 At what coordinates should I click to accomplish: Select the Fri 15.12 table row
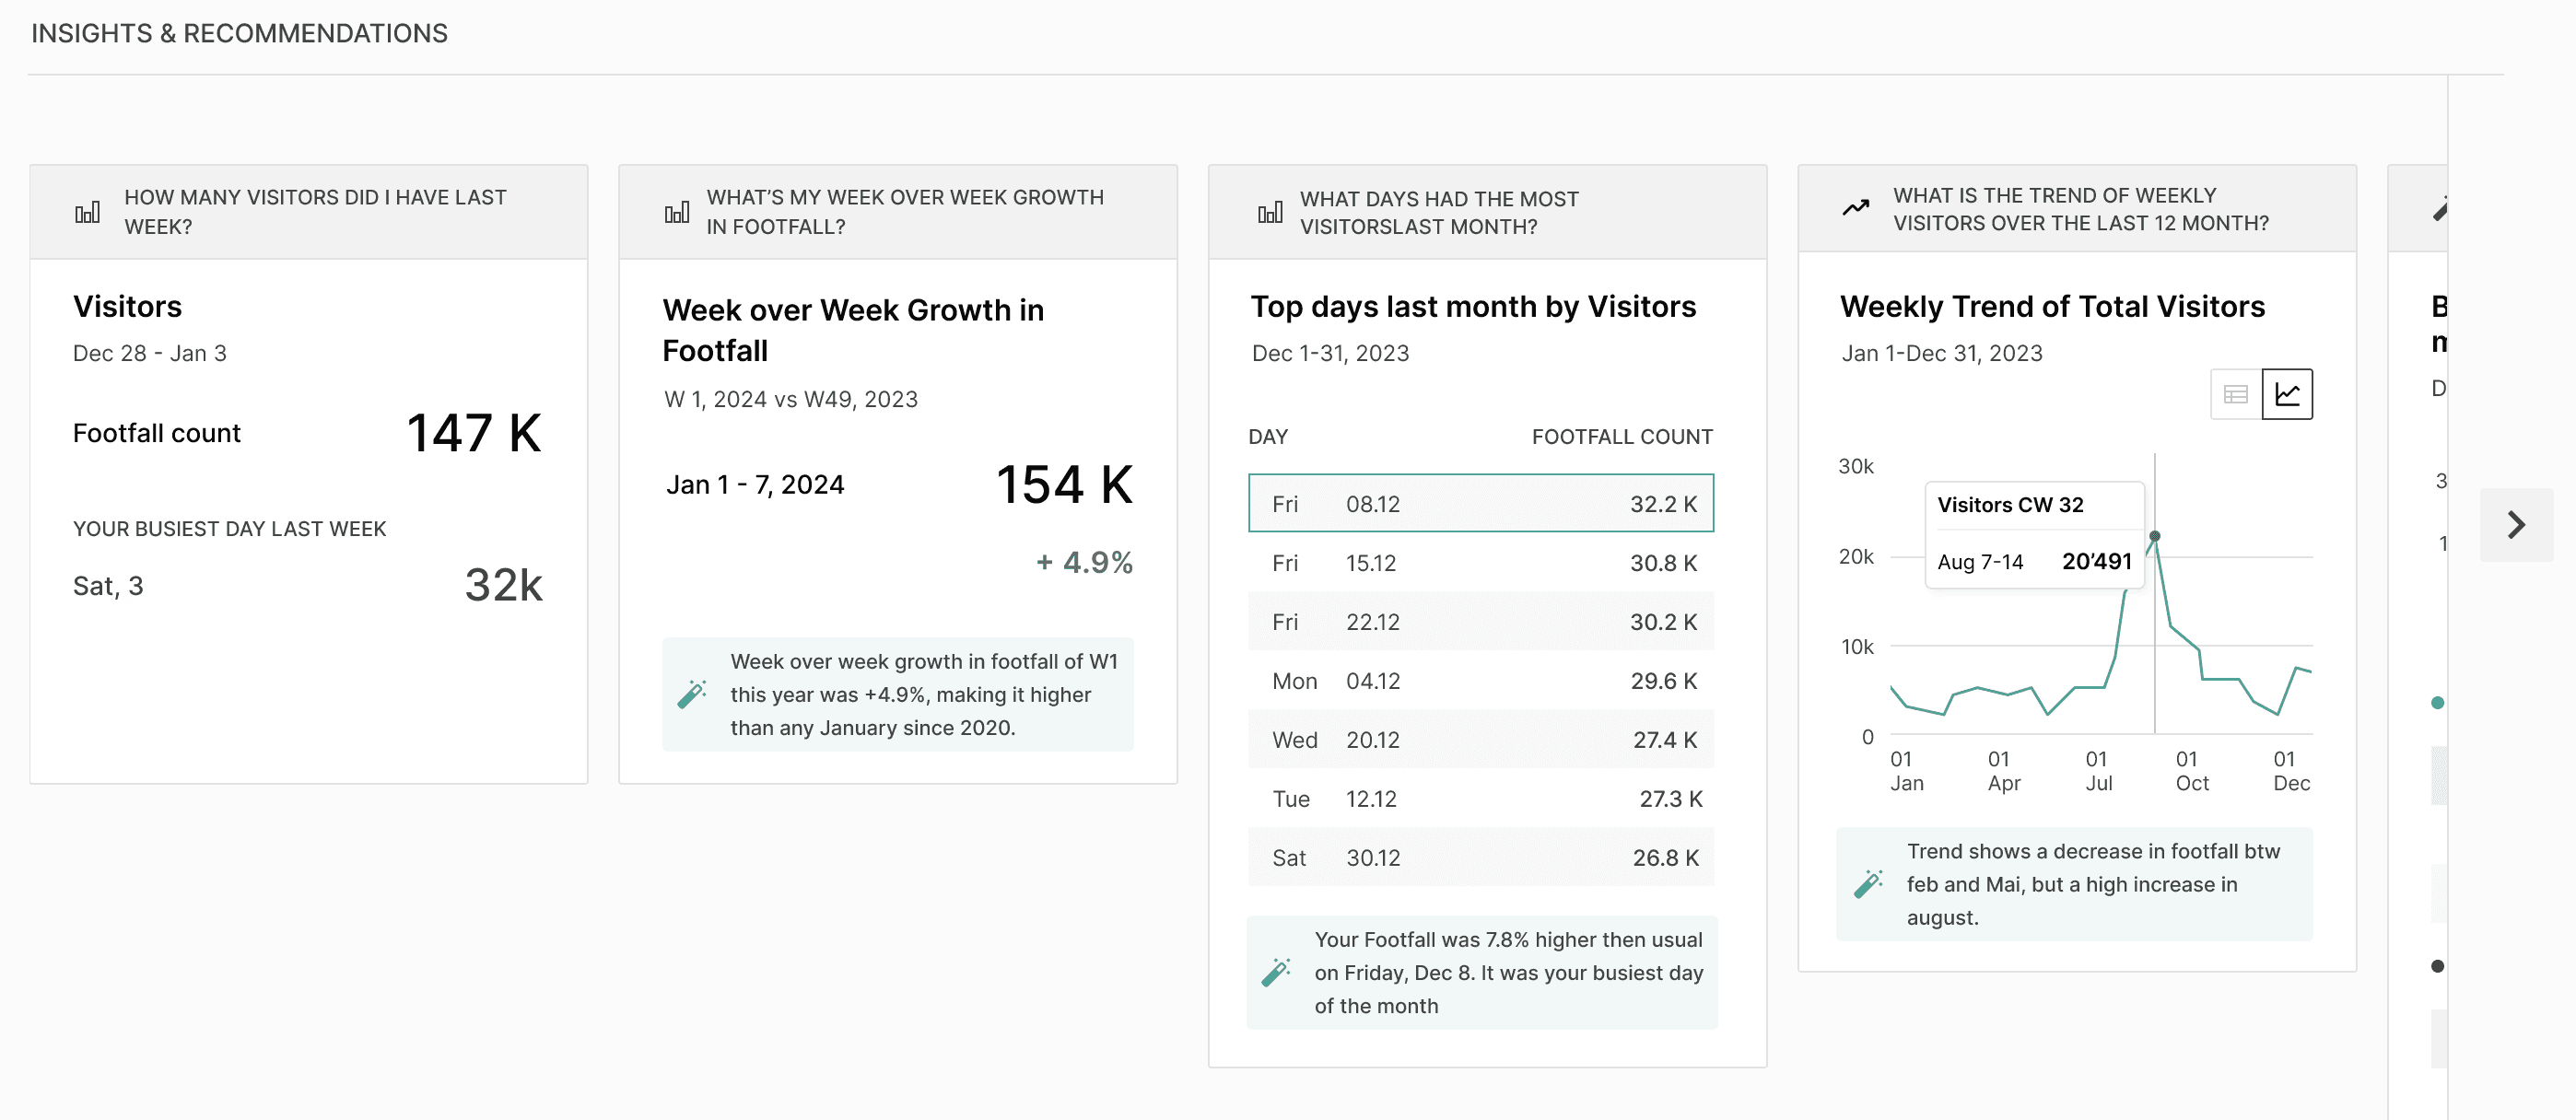pyautogui.click(x=1480, y=563)
